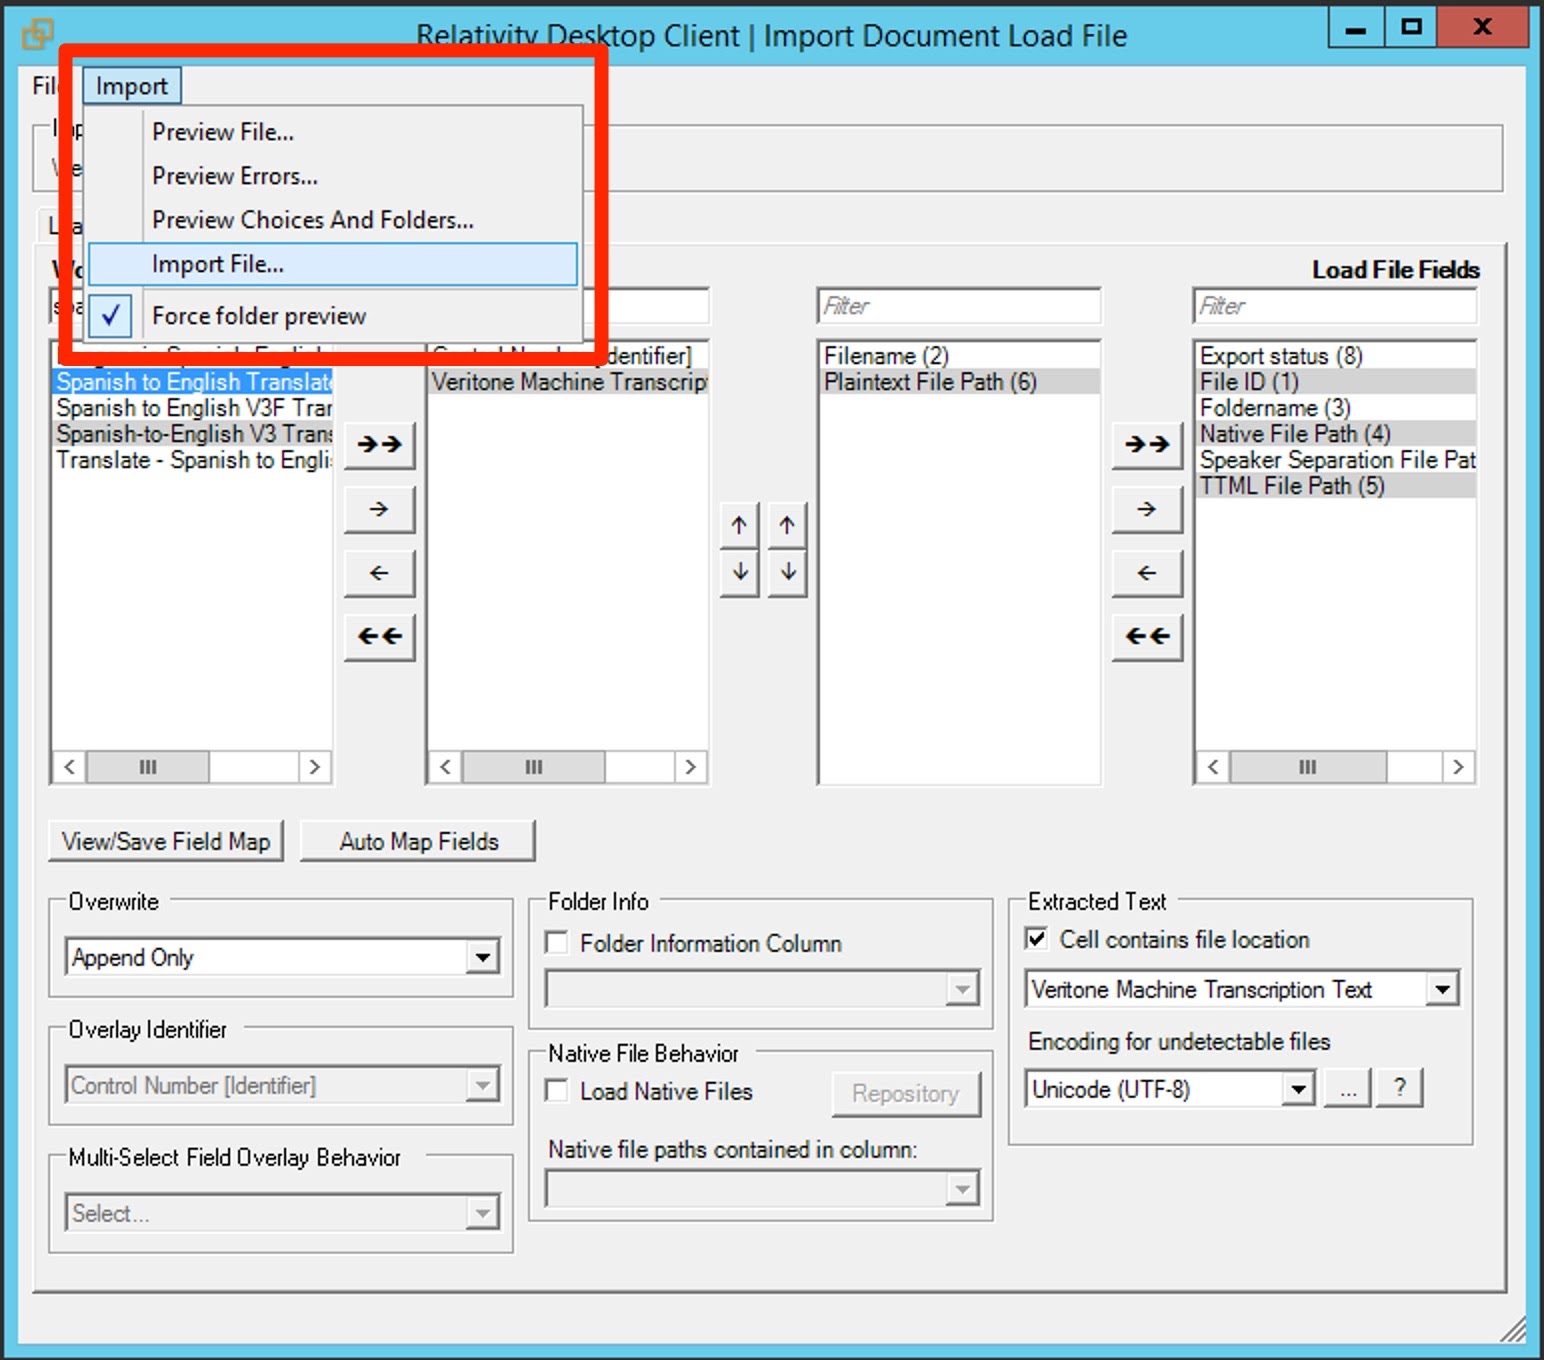Select Preview Errors... in the Import menu
Image resolution: width=1544 pixels, height=1360 pixels.
pos(235,176)
